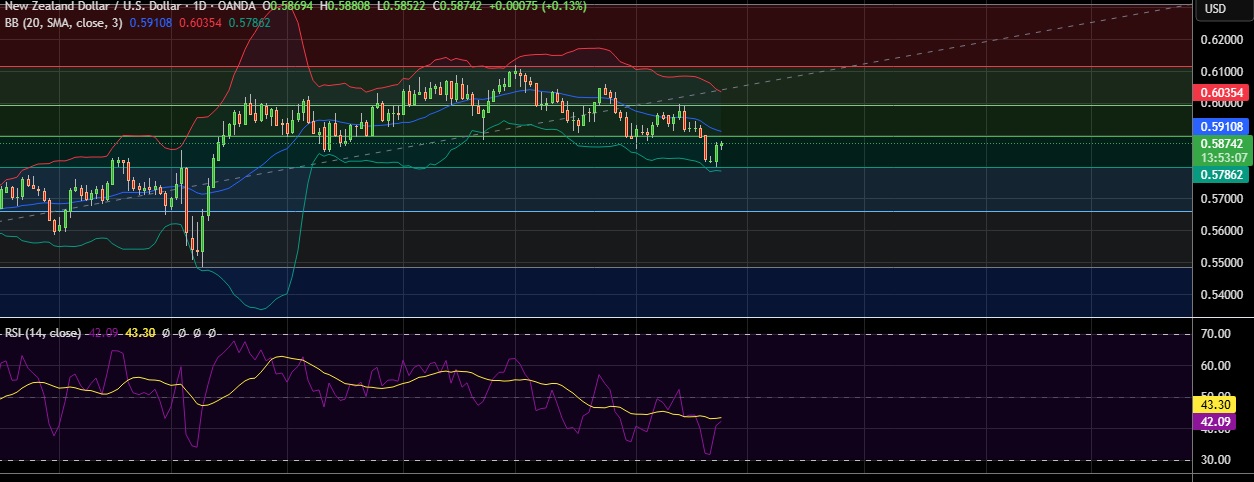Click the yellow 43.30 value in RSI legend

tap(140, 333)
